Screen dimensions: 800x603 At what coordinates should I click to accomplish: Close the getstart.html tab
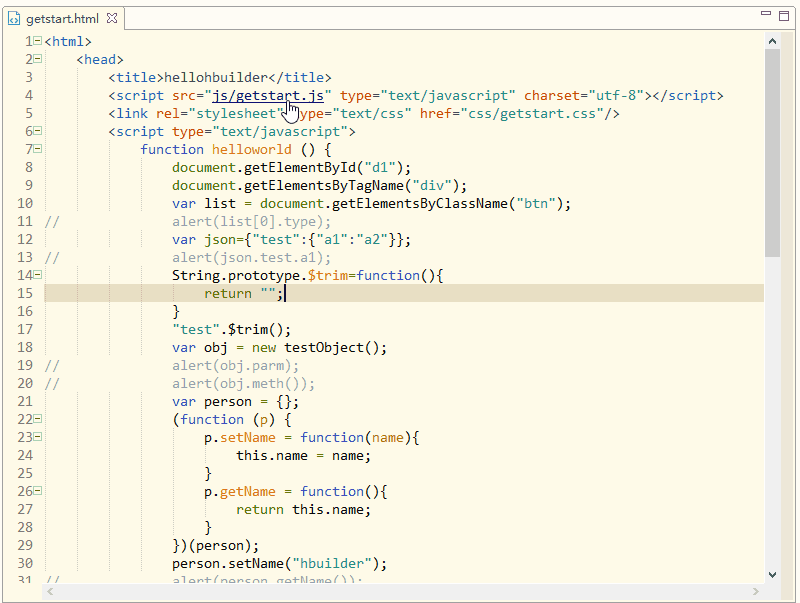111,17
